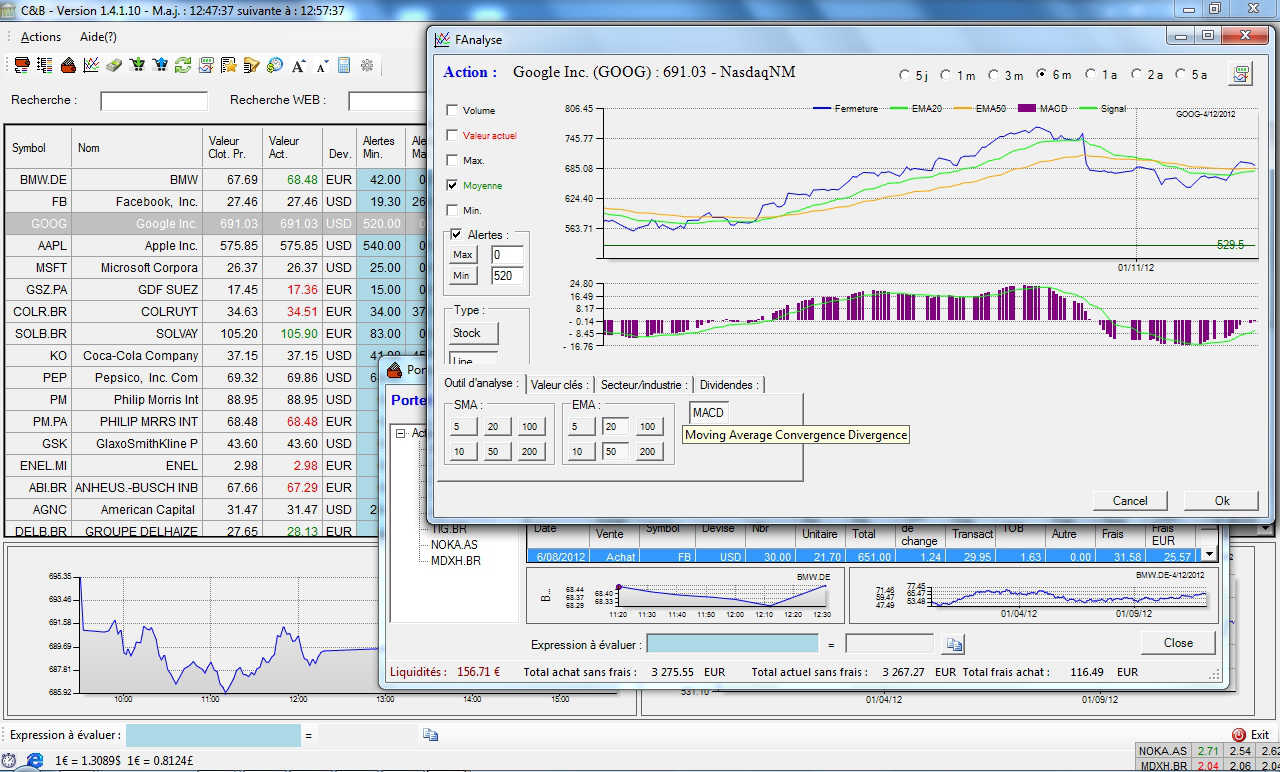Click Ok in FAnalyse dialog

click(1222, 500)
